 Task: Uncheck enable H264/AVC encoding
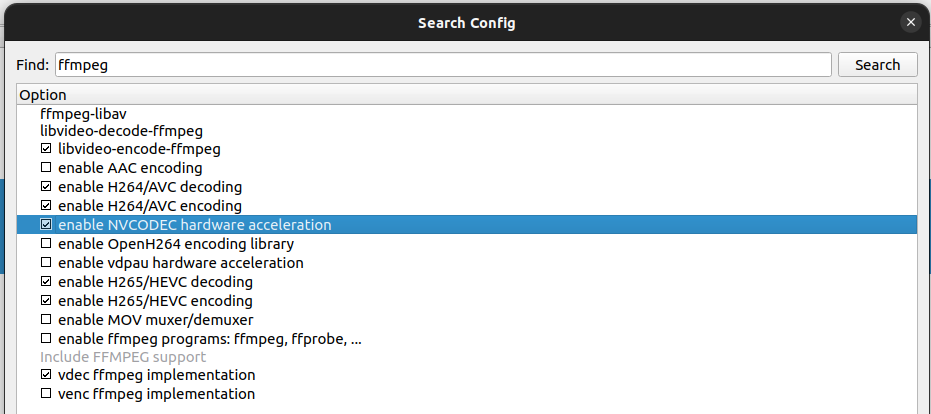point(46,206)
